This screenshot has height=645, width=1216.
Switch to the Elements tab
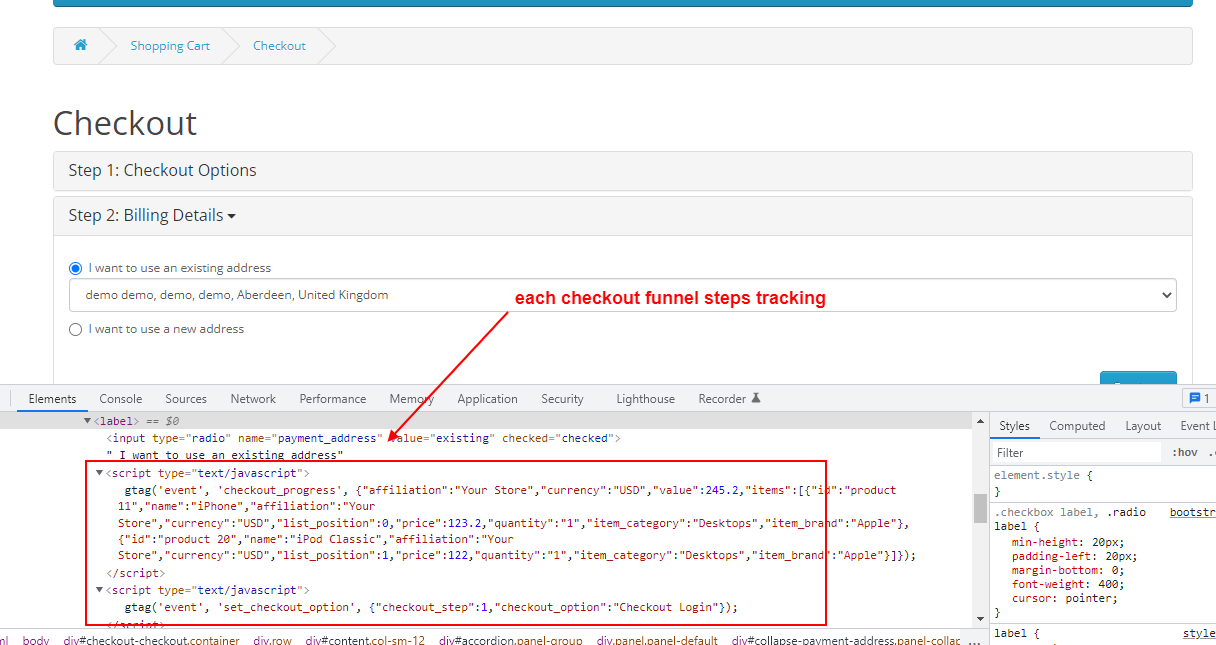click(52, 398)
